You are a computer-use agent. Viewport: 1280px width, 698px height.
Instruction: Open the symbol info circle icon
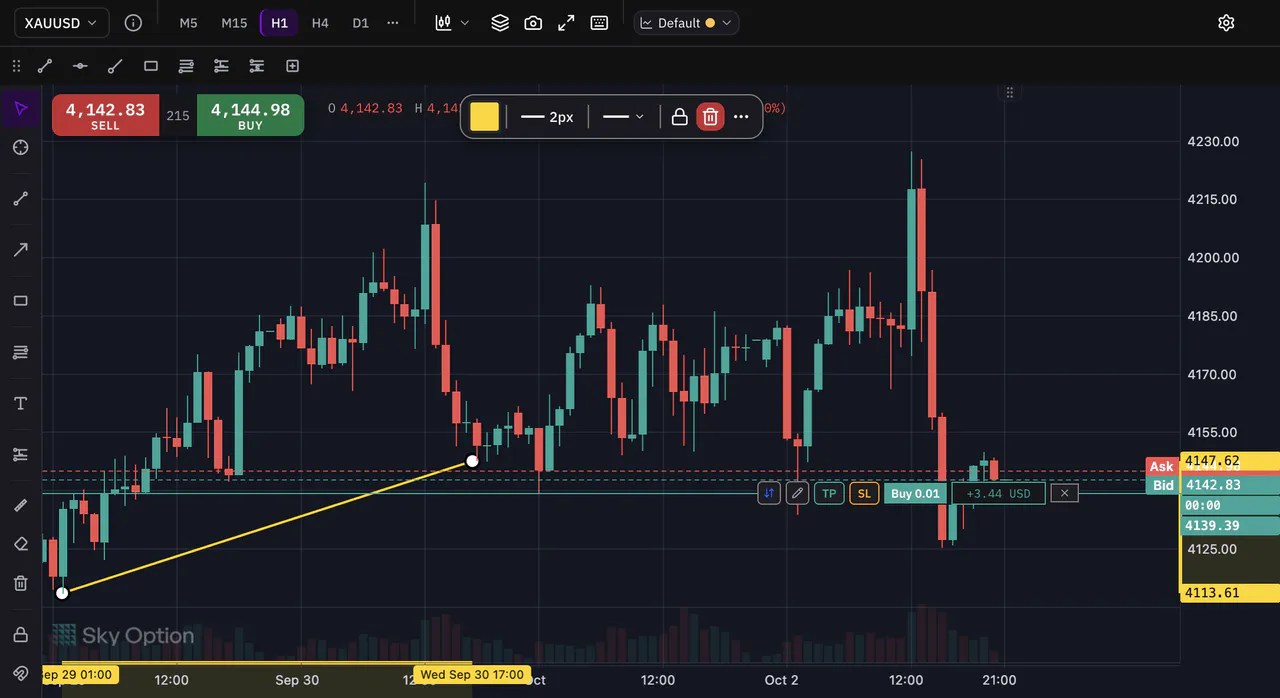pos(133,23)
